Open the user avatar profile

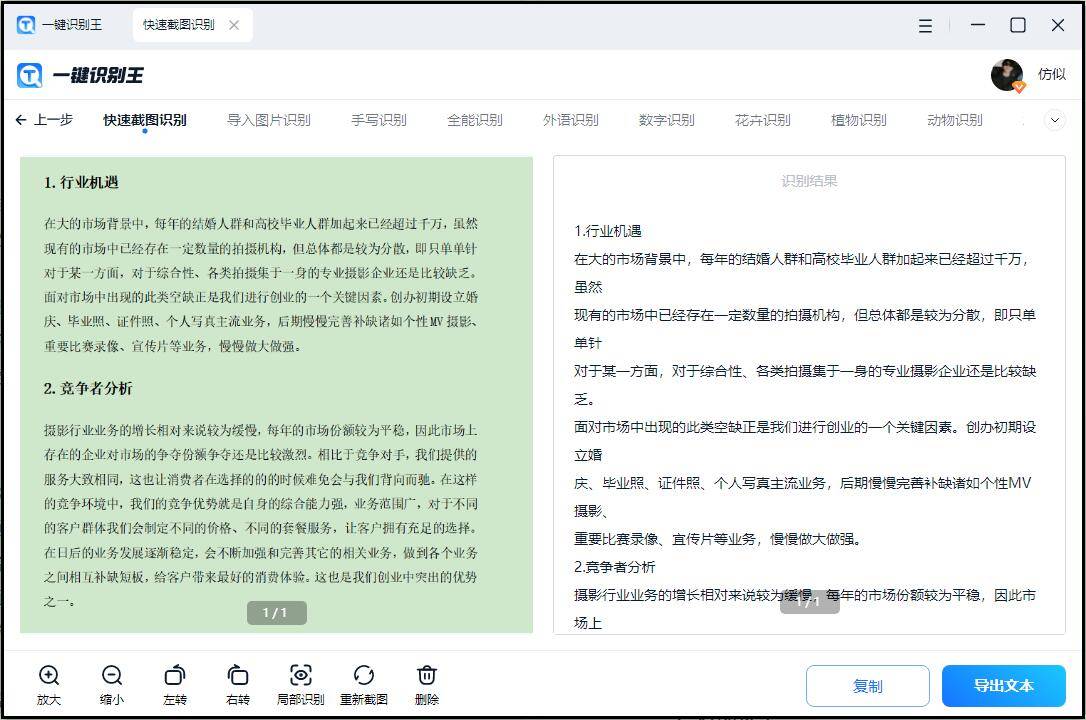click(x=1007, y=74)
